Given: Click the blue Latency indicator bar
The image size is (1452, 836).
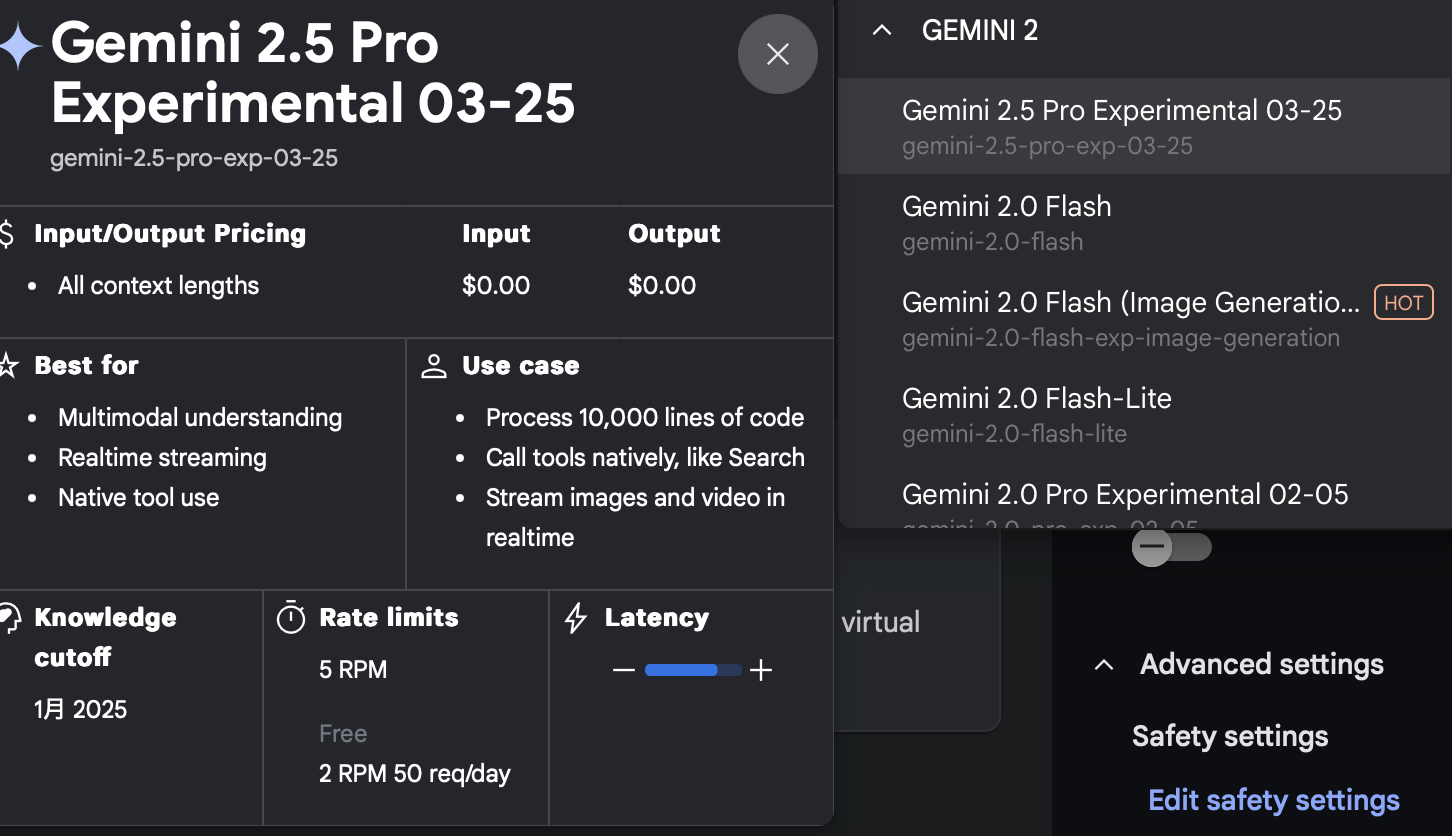Looking at the screenshot, I should pyautogui.click(x=693, y=670).
